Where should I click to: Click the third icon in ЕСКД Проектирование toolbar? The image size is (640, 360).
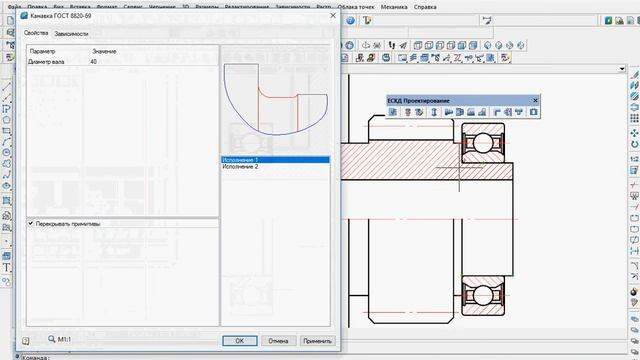point(419,112)
